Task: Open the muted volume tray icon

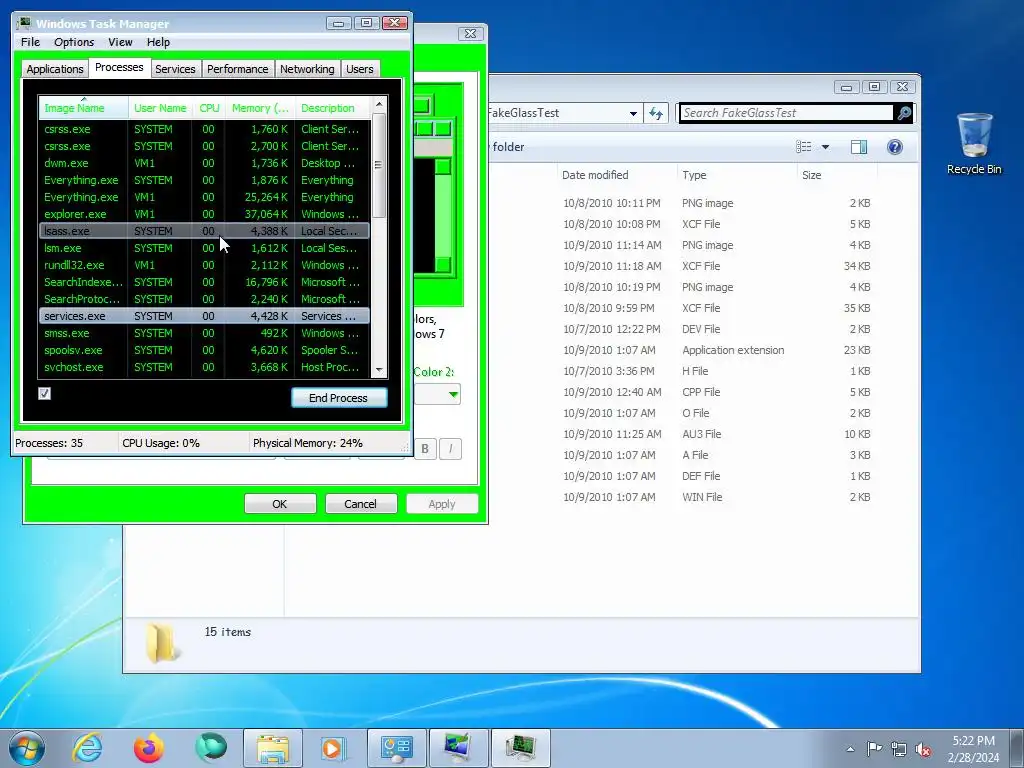Action: 923,749
